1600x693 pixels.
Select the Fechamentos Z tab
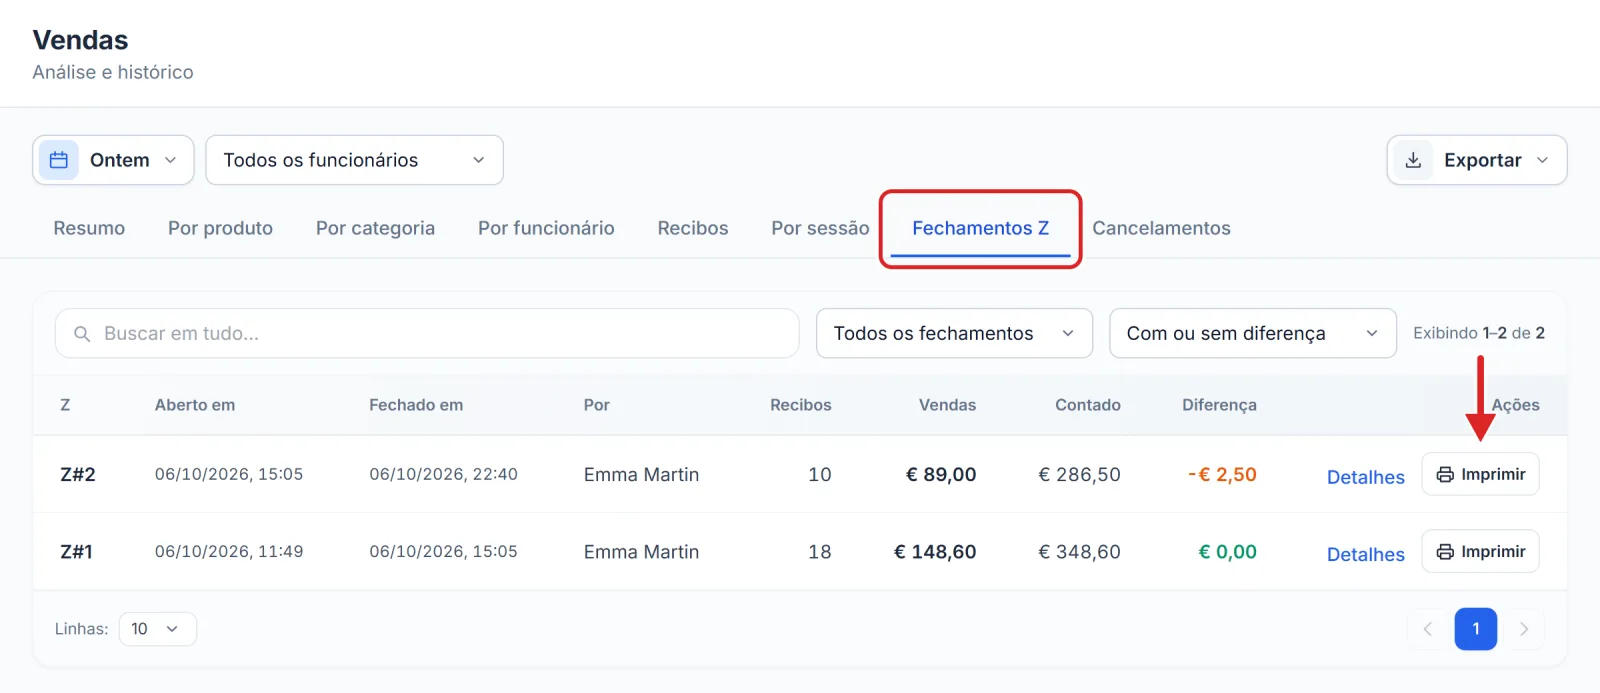(980, 228)
